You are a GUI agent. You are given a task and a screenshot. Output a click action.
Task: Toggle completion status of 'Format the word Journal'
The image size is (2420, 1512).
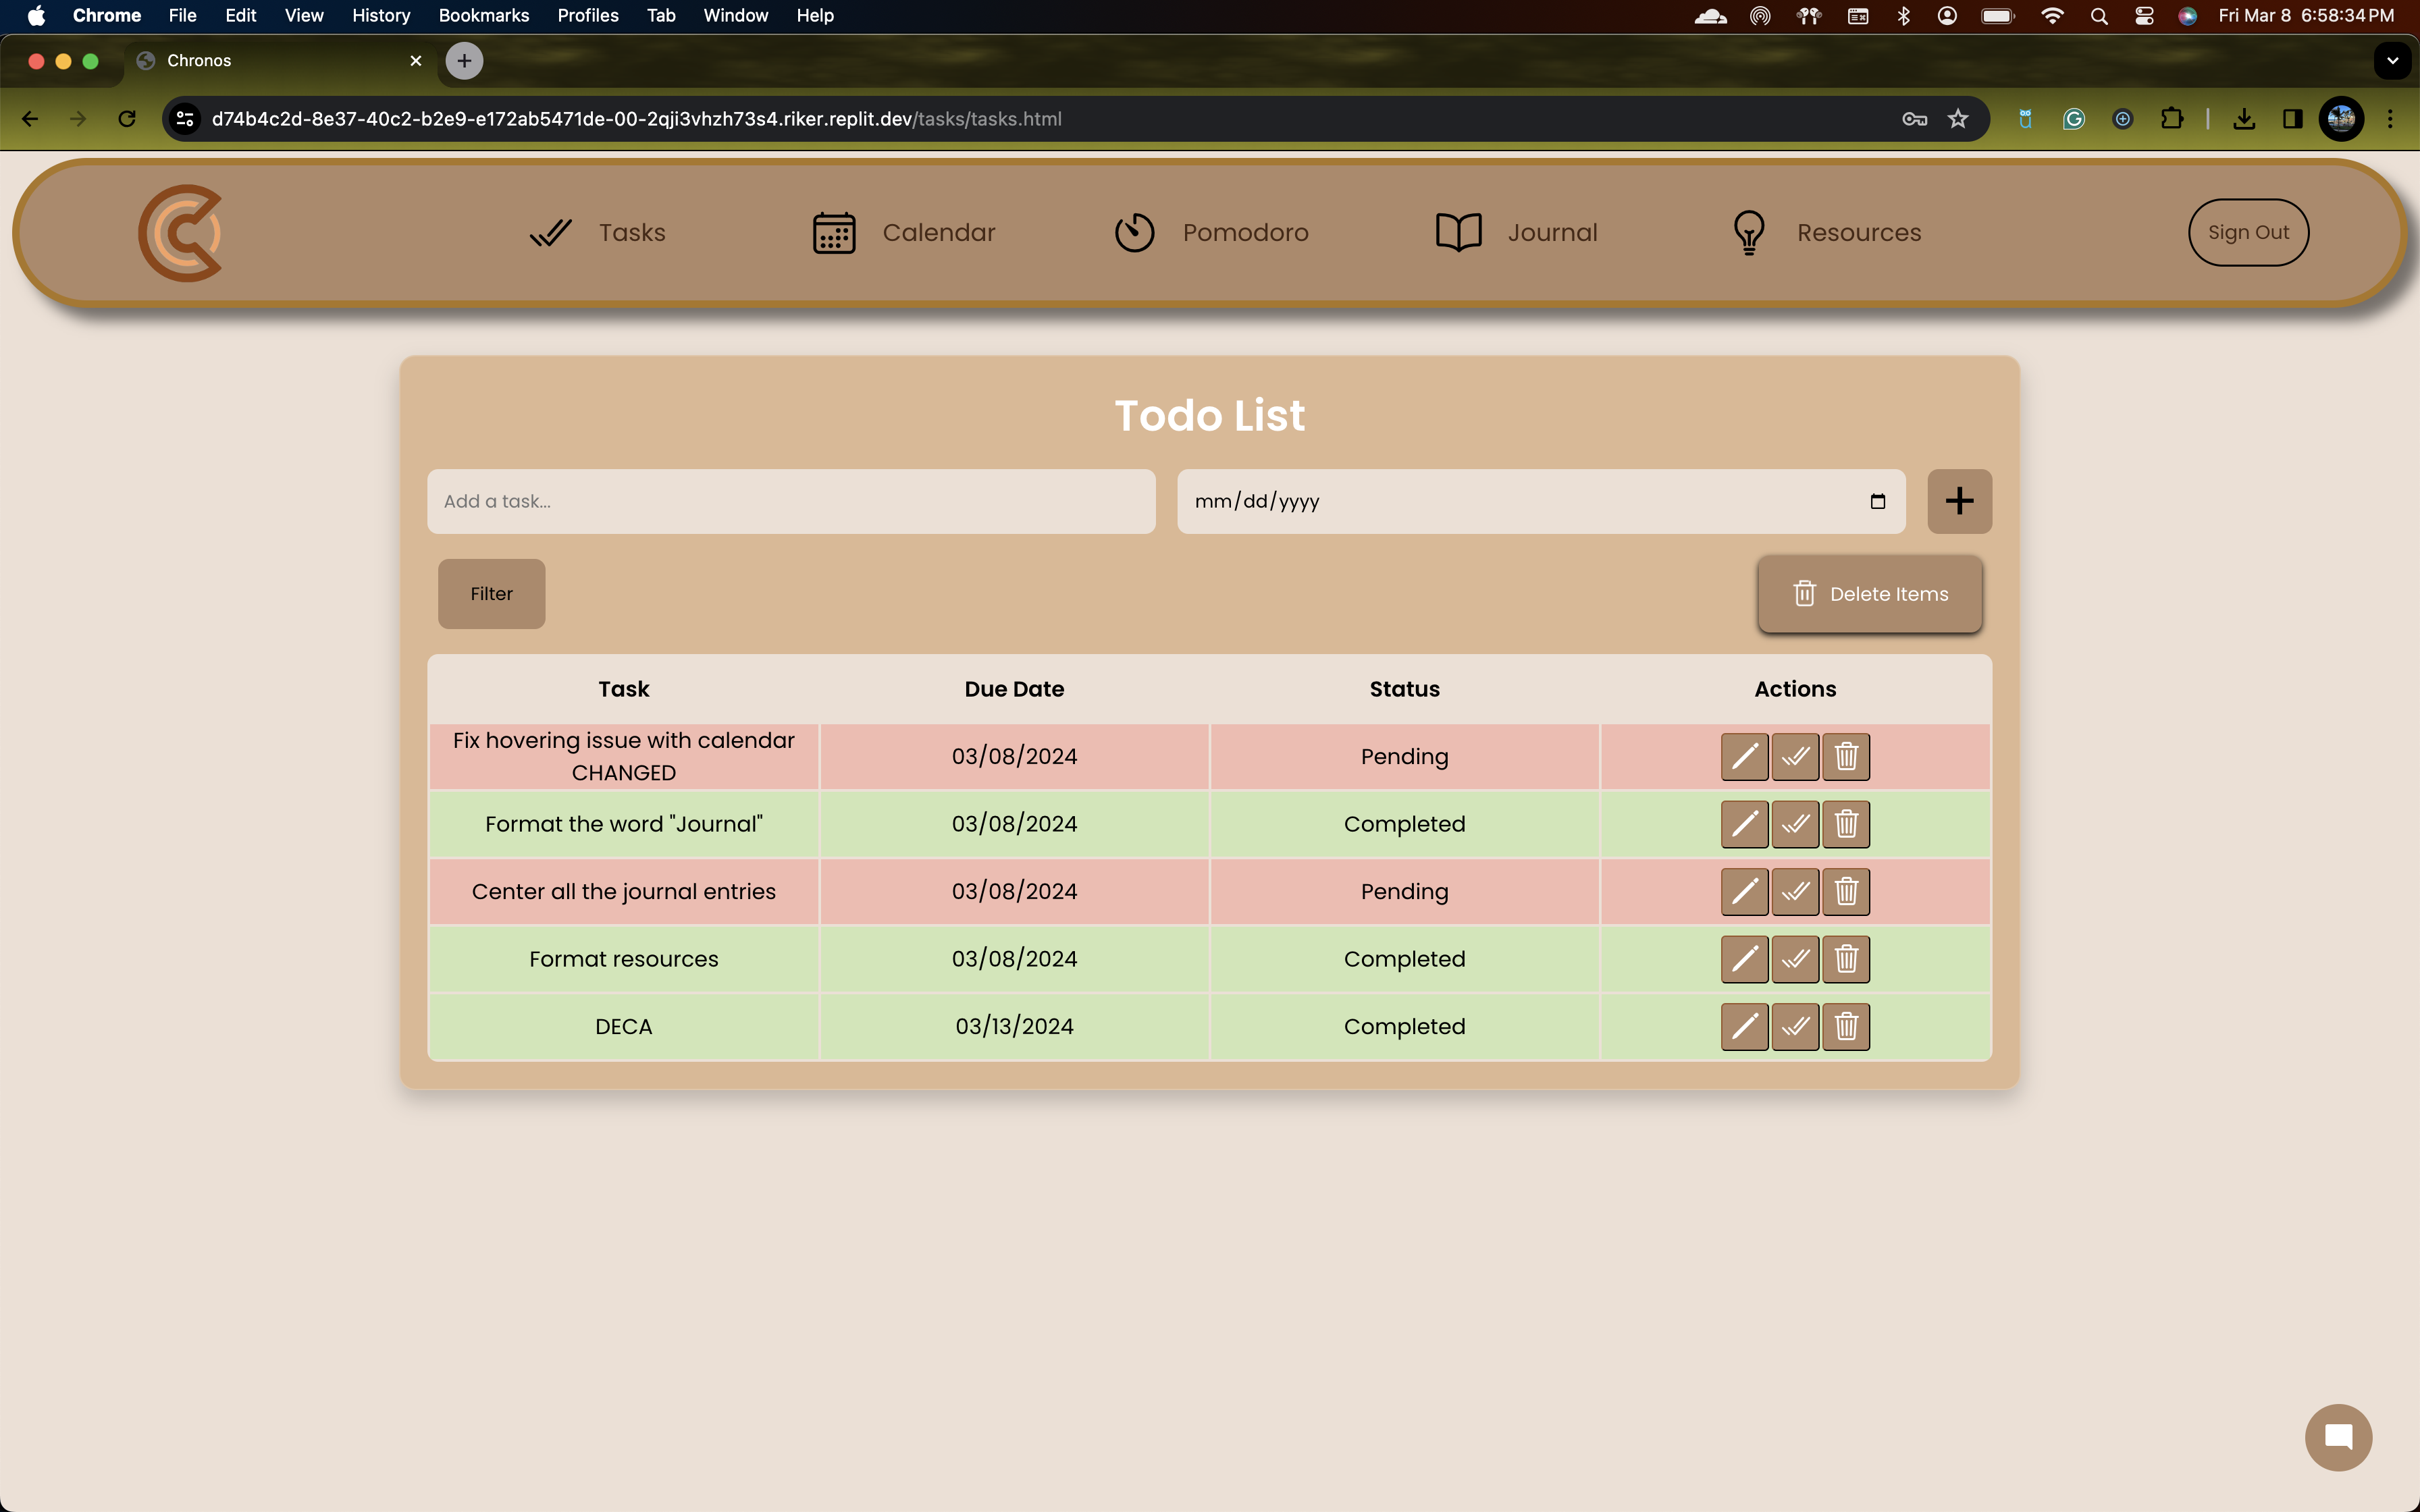pos(1795,824)
